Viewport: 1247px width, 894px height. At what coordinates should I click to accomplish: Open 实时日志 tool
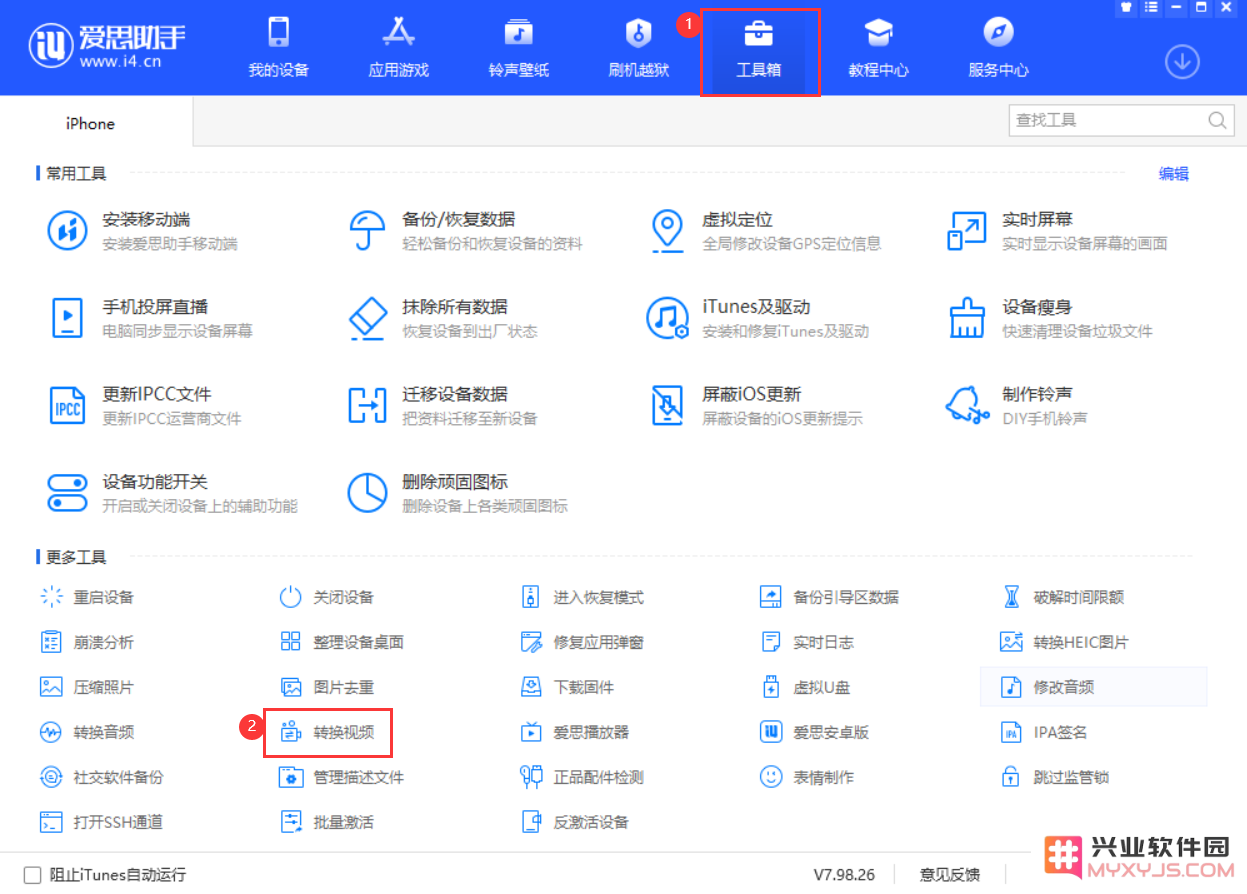pos(807,642)
